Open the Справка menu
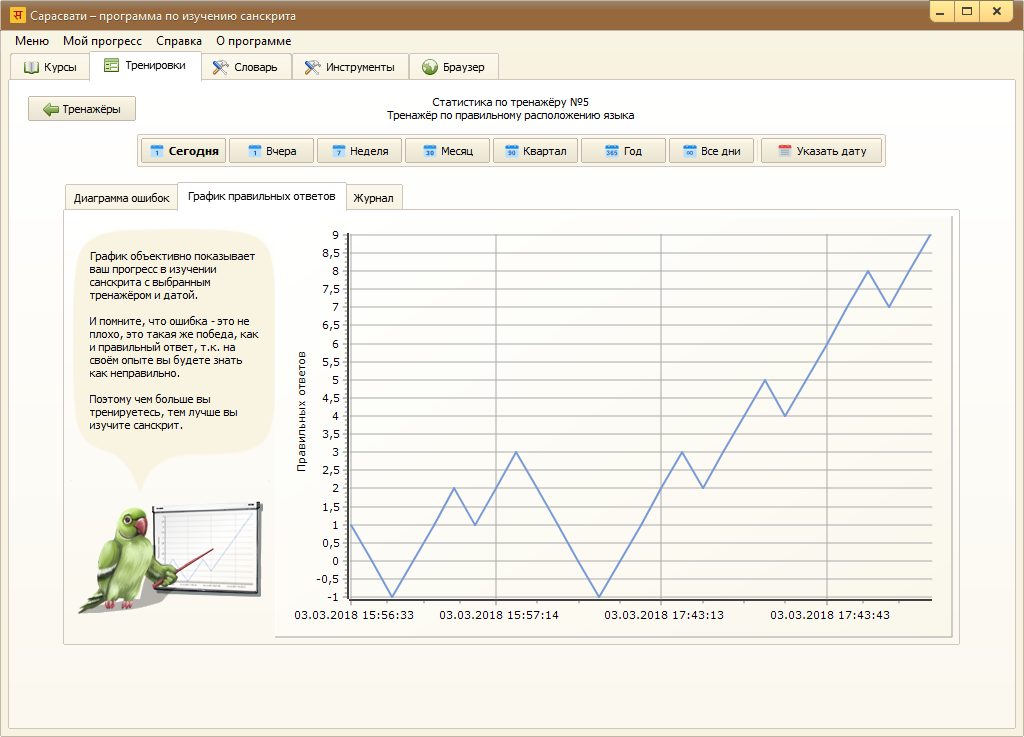 pos(179,41)
